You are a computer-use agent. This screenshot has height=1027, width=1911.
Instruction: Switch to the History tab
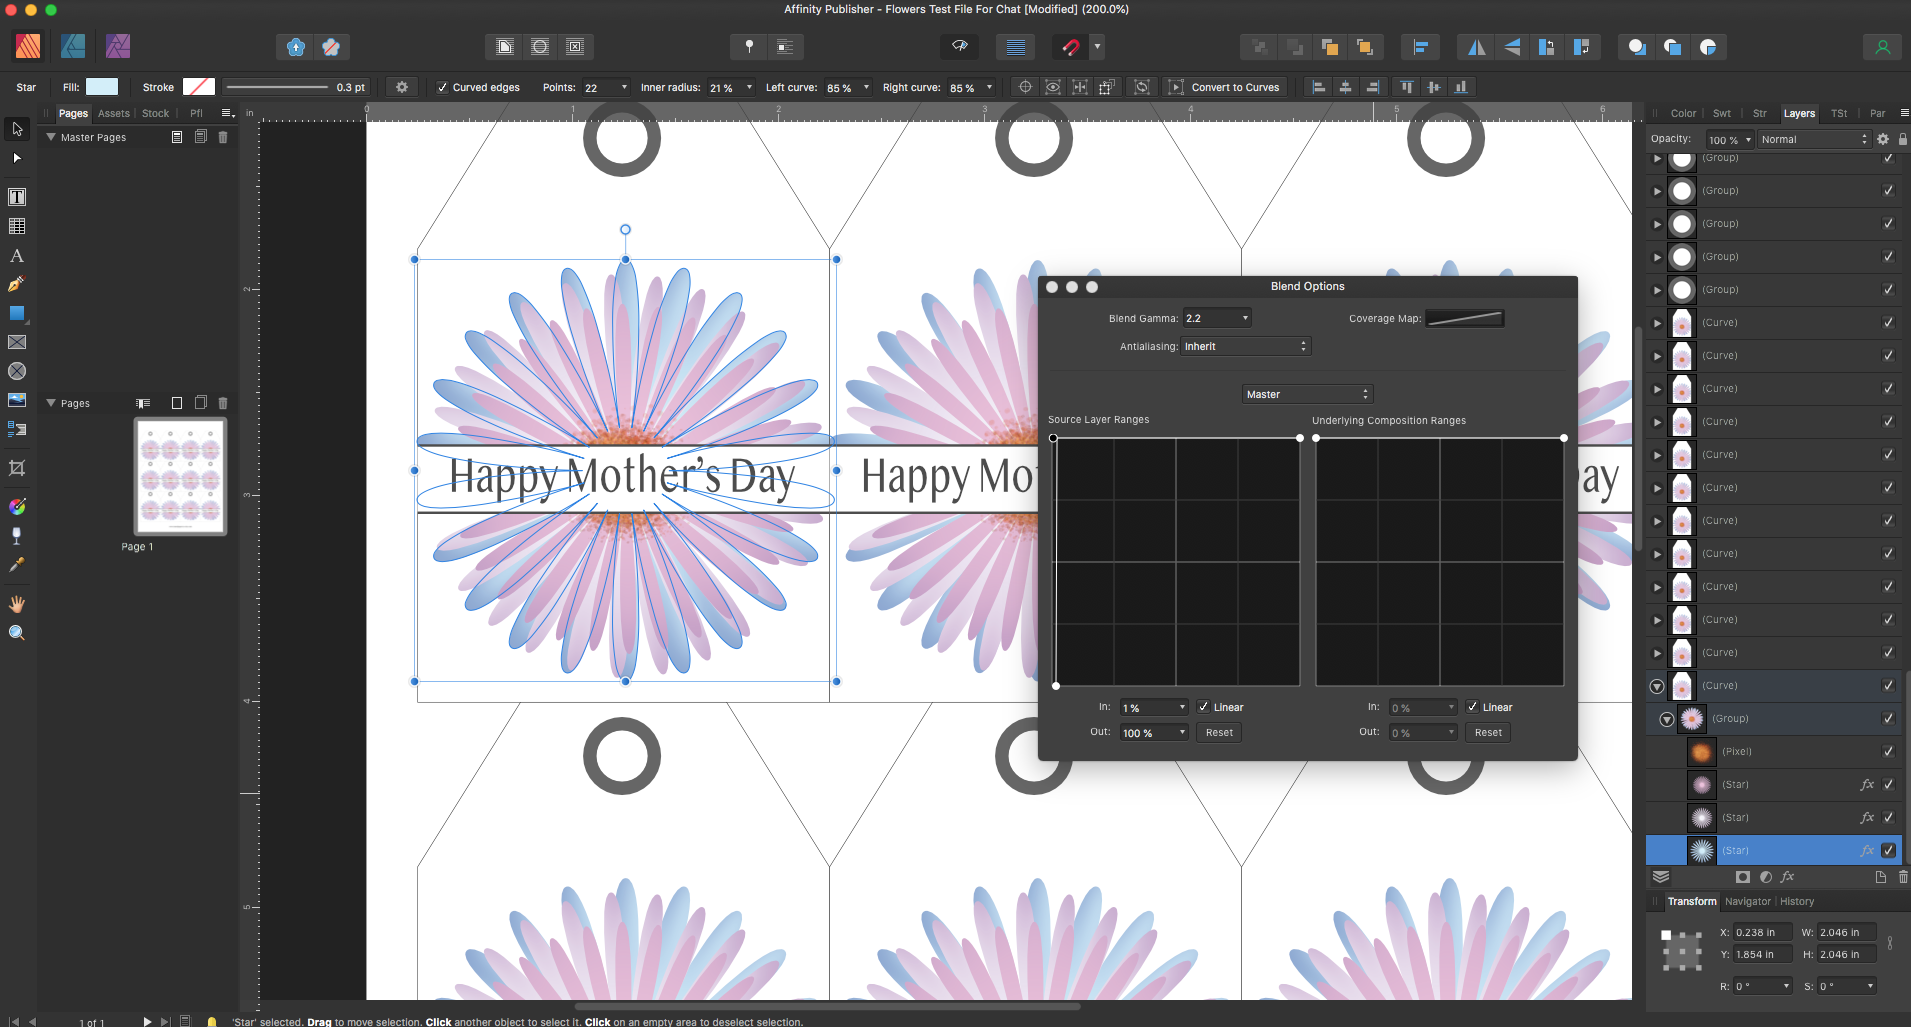[1797, 901]
